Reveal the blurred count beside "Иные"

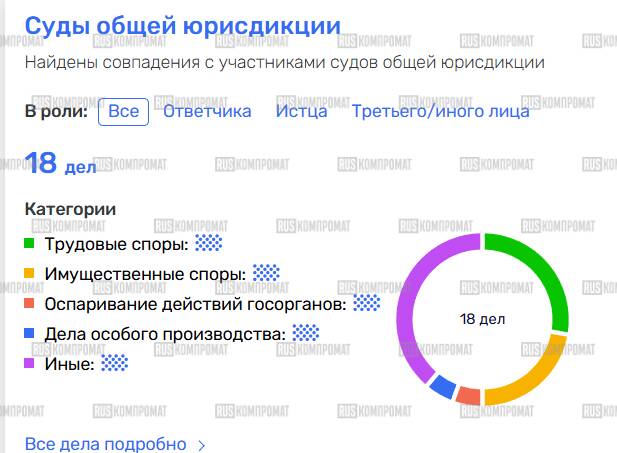pos(115,365)
